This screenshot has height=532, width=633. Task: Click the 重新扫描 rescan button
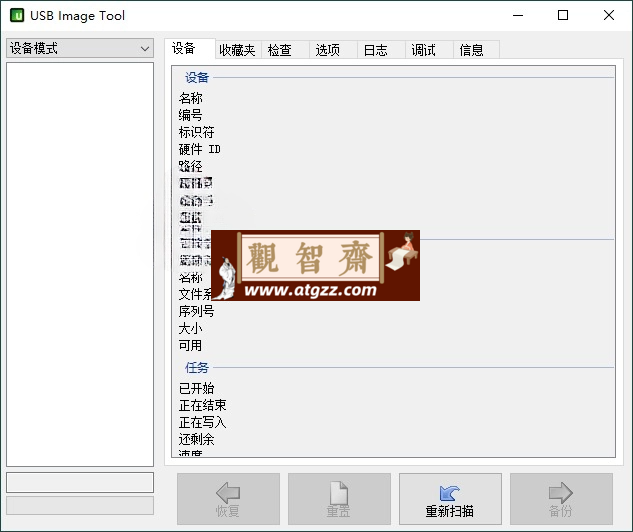pos(450,499)
